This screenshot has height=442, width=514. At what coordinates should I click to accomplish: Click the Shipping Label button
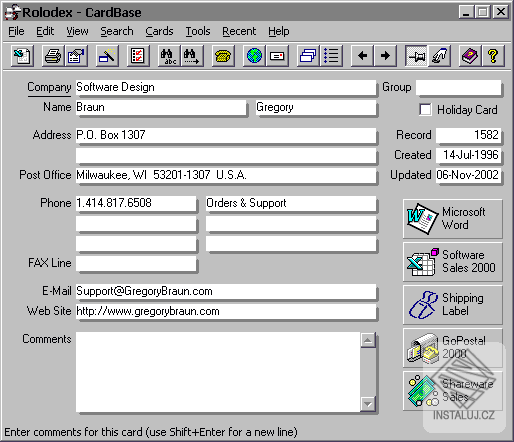(x=452, y=305)
